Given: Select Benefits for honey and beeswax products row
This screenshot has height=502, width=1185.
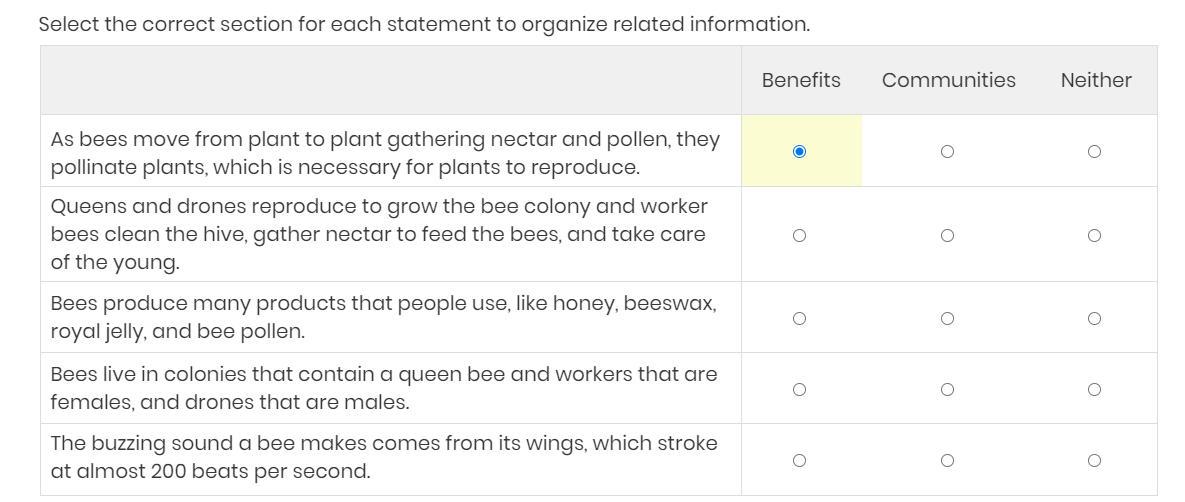Looking at the screenshot, I should pos(799,318).
